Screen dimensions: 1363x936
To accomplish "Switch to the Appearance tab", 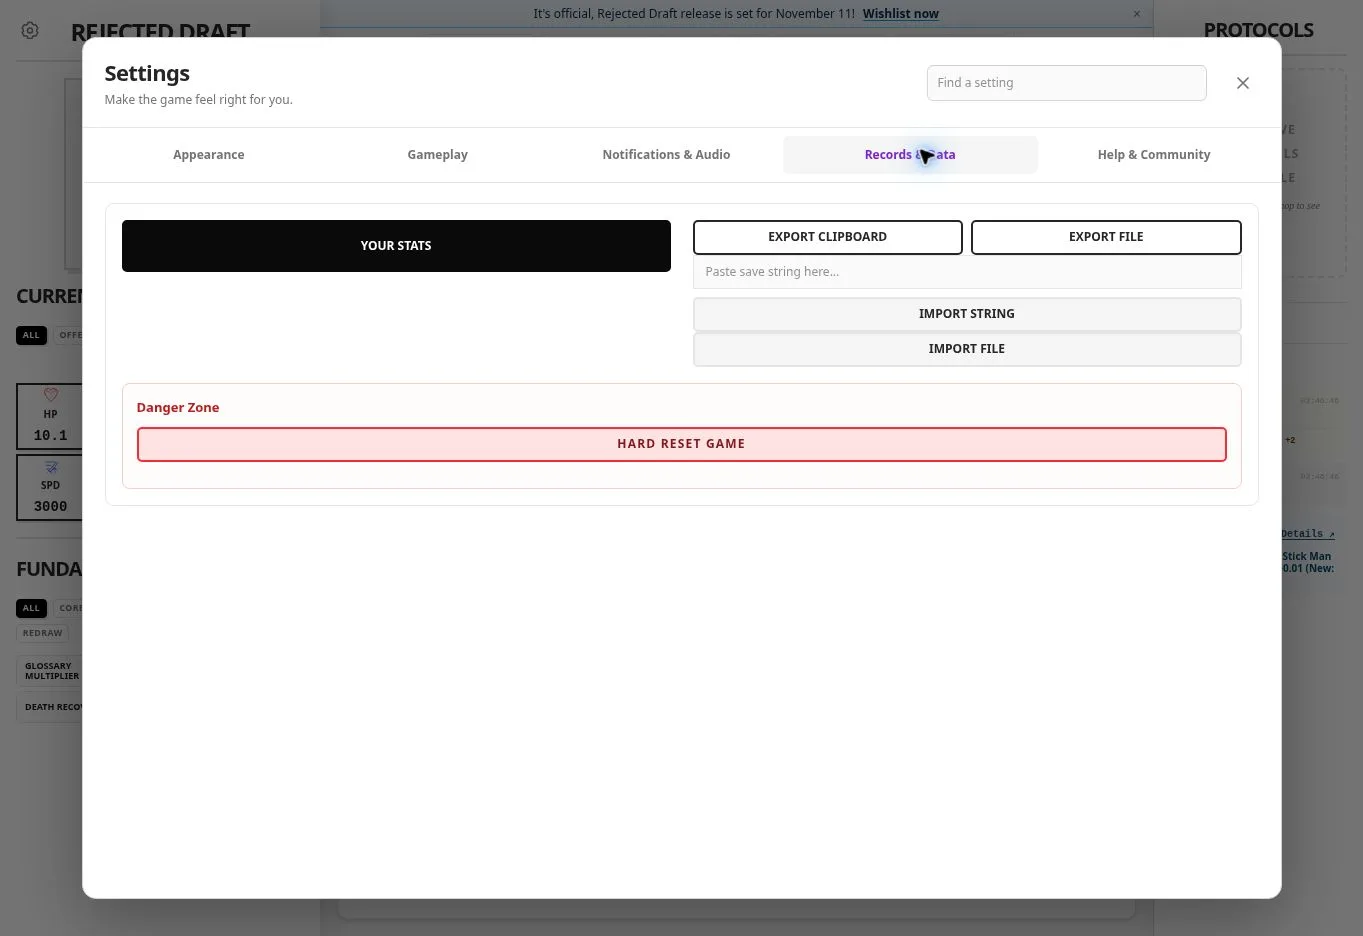I will pos(209,155).
